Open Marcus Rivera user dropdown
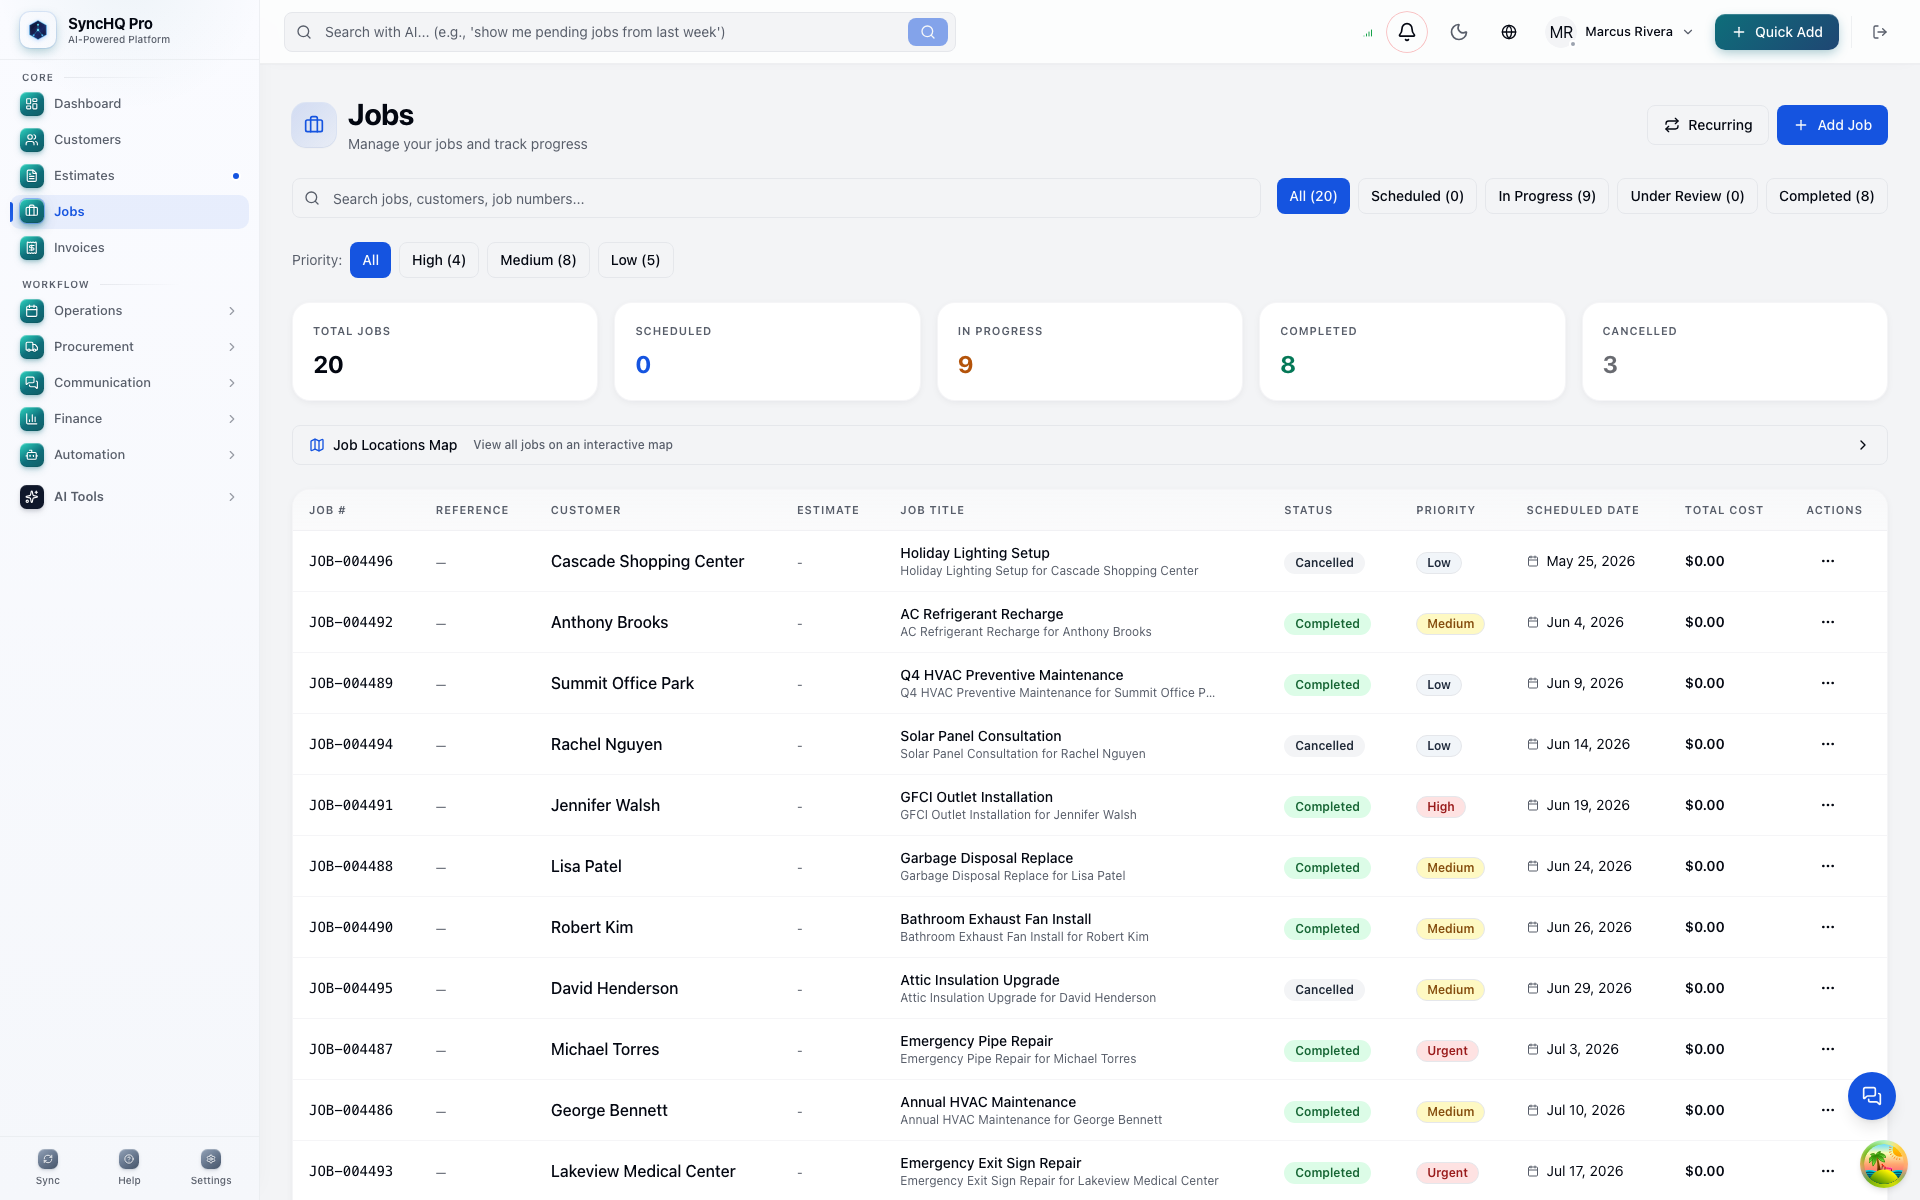1920x1200 pixels. pyautogui.click(x=1620, y=32)
